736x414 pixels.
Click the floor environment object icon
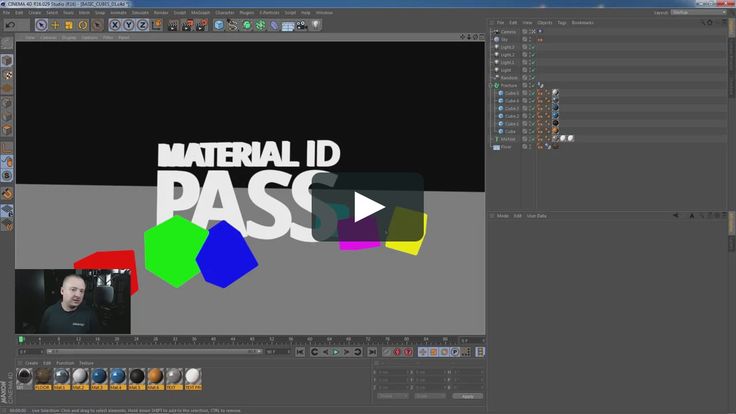(x=288, y=25)
